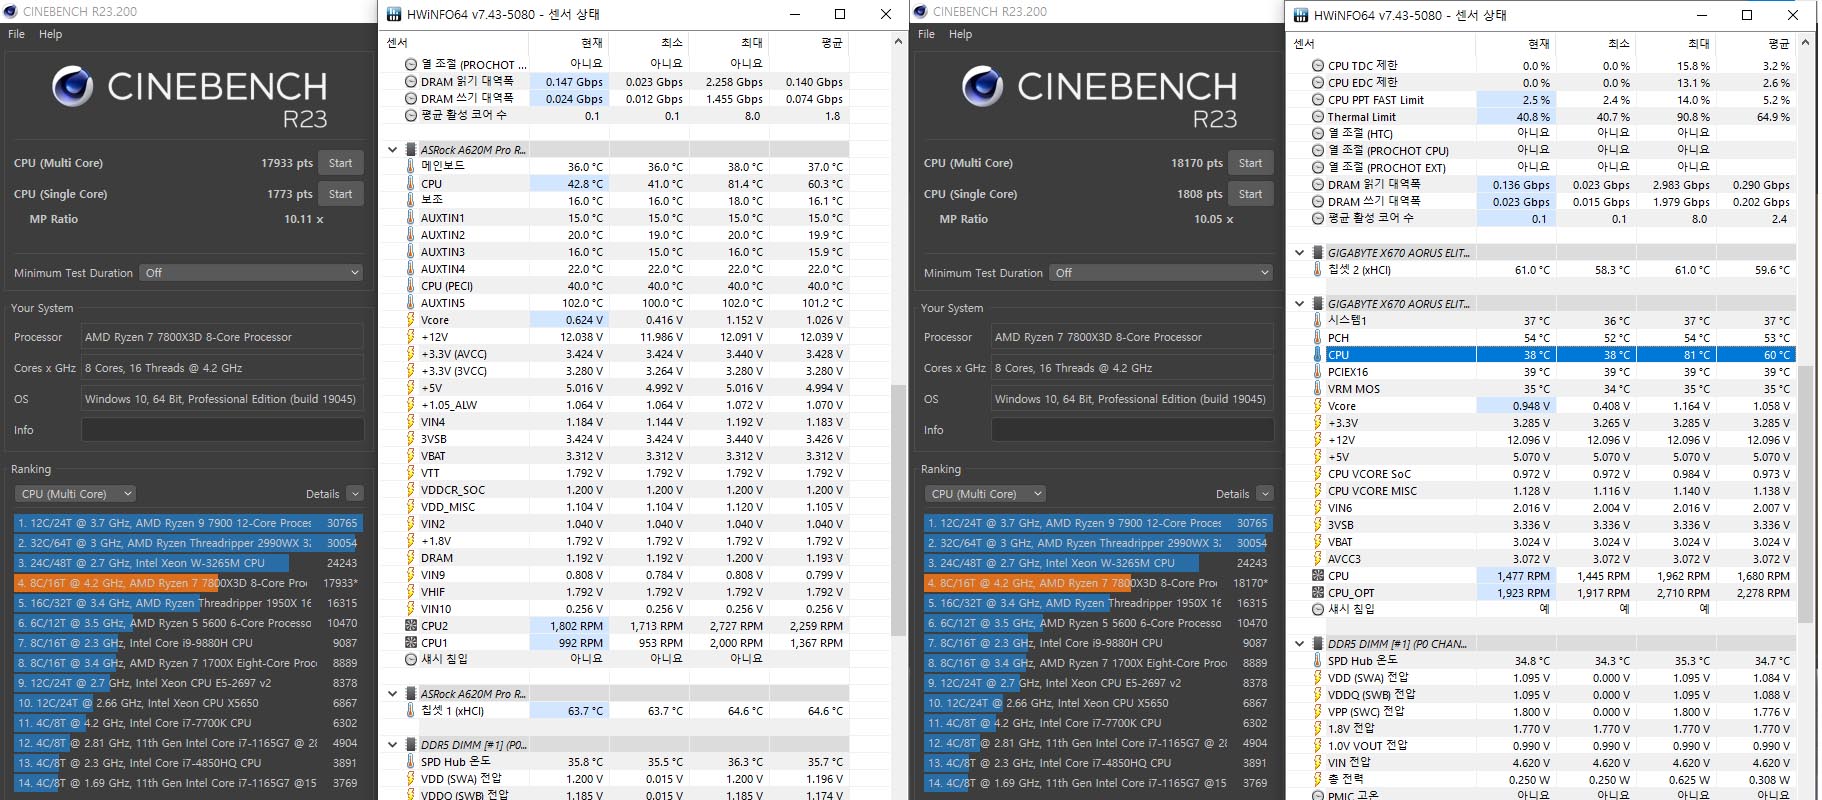Click Cinebench logo in 18170 pts window
Image resolution: width=1822 pixels, height=800 pixels.
point(983,87)
